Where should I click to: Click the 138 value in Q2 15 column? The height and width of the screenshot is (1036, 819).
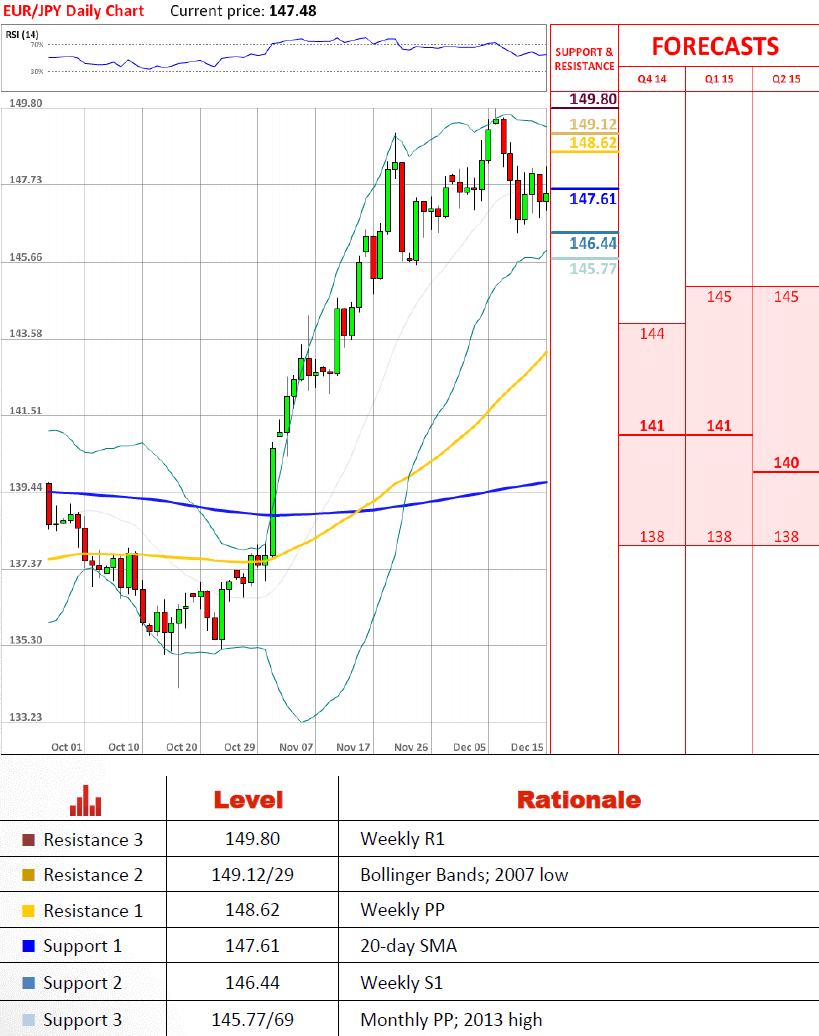click(786, 536)
